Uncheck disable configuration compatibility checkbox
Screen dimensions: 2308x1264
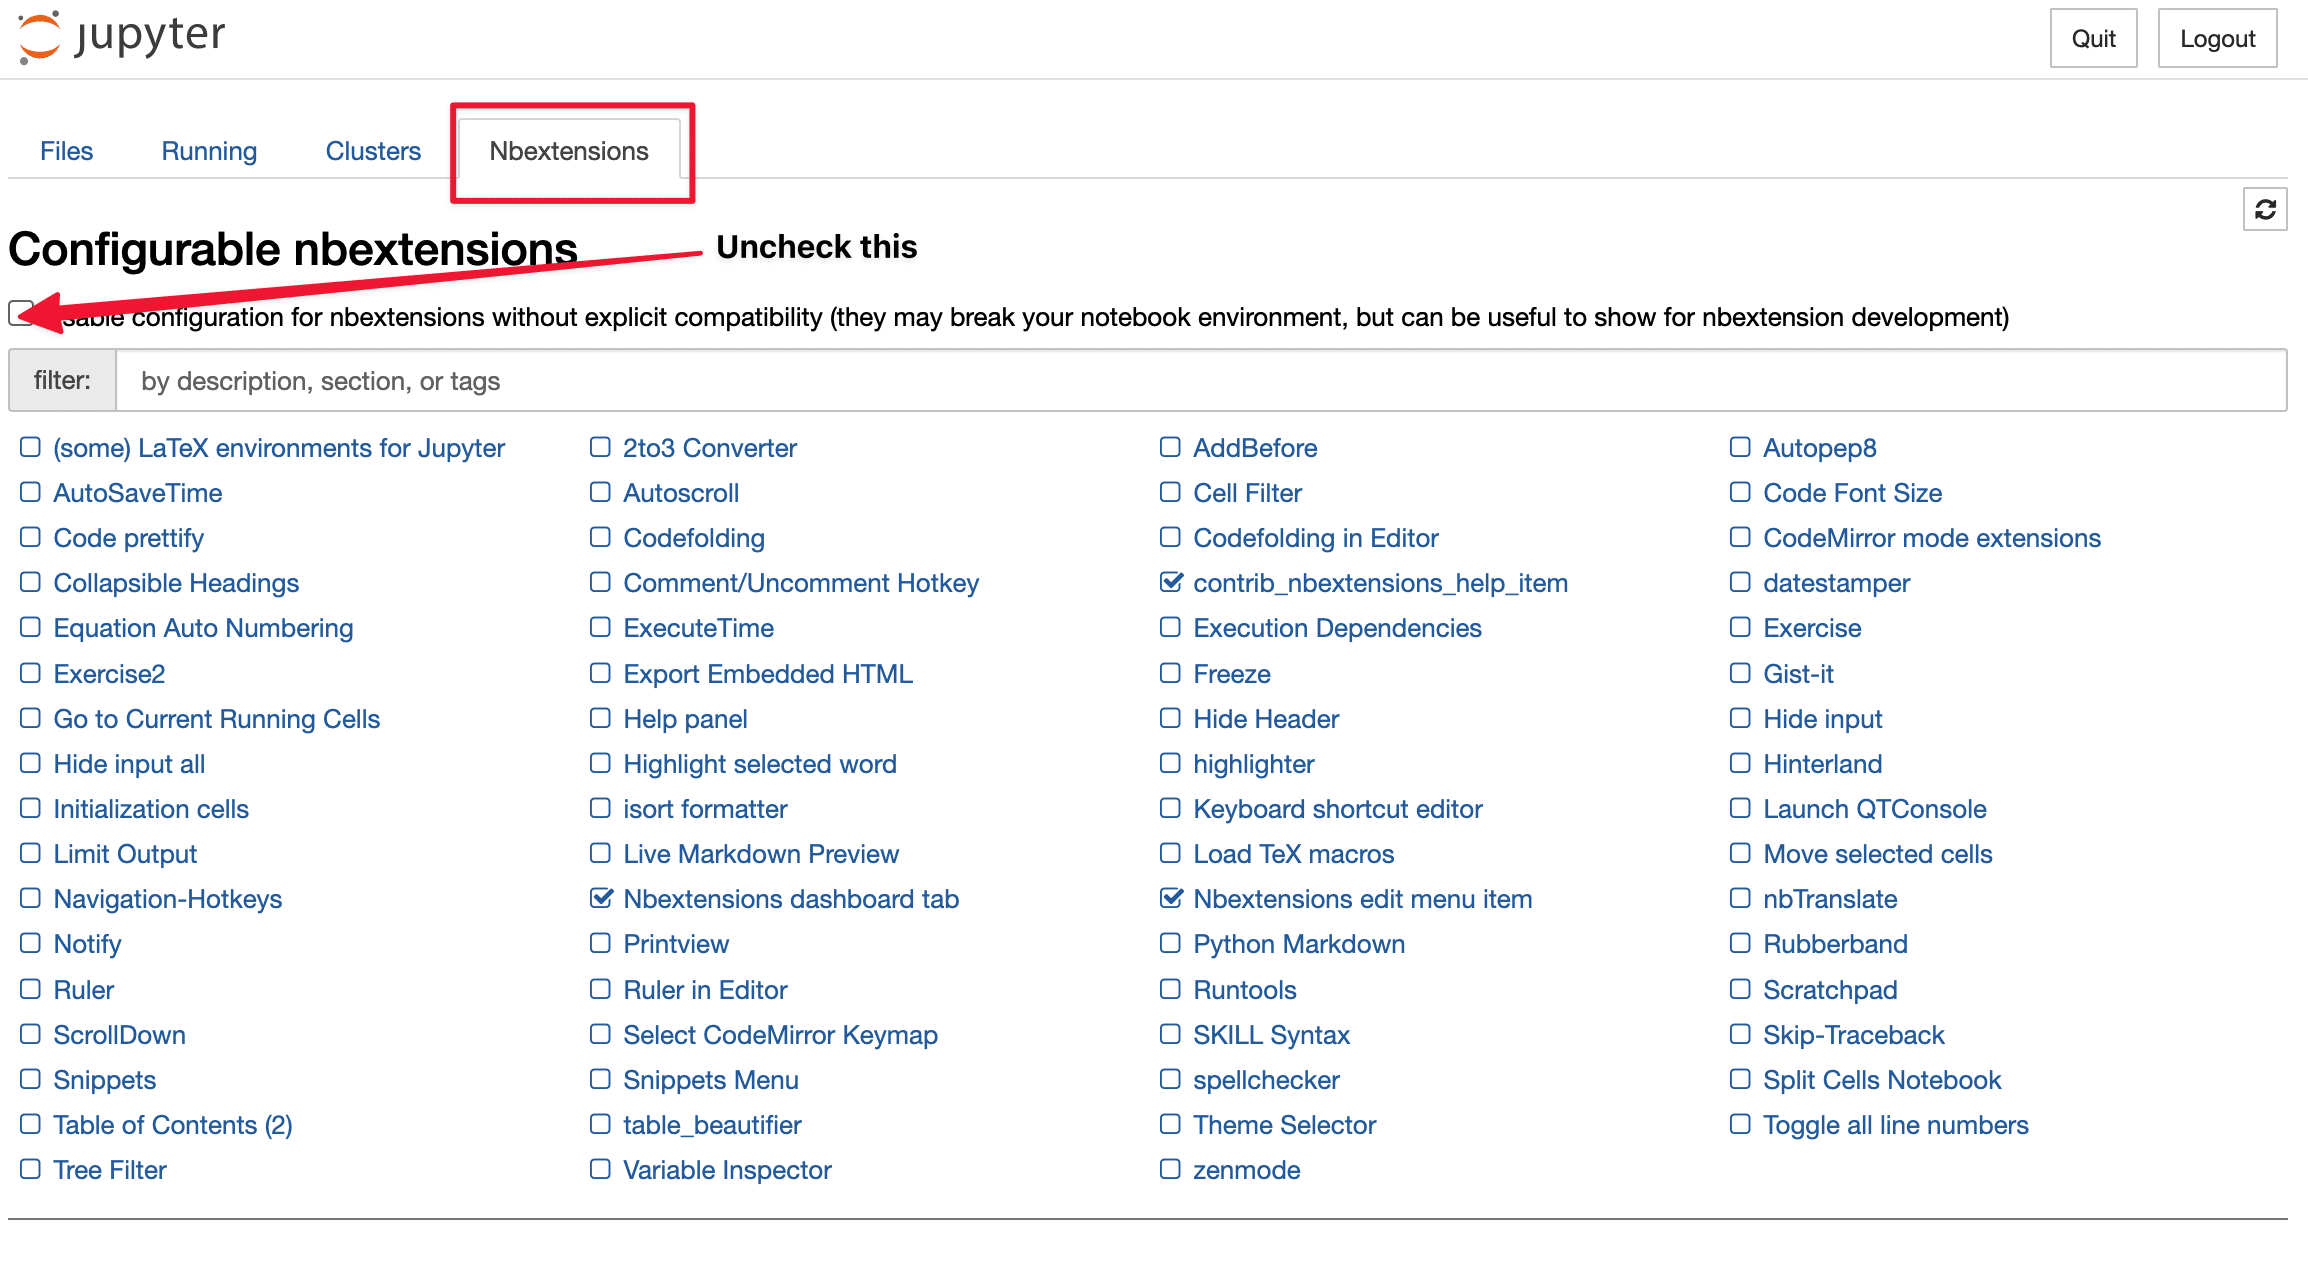point(21,313)
